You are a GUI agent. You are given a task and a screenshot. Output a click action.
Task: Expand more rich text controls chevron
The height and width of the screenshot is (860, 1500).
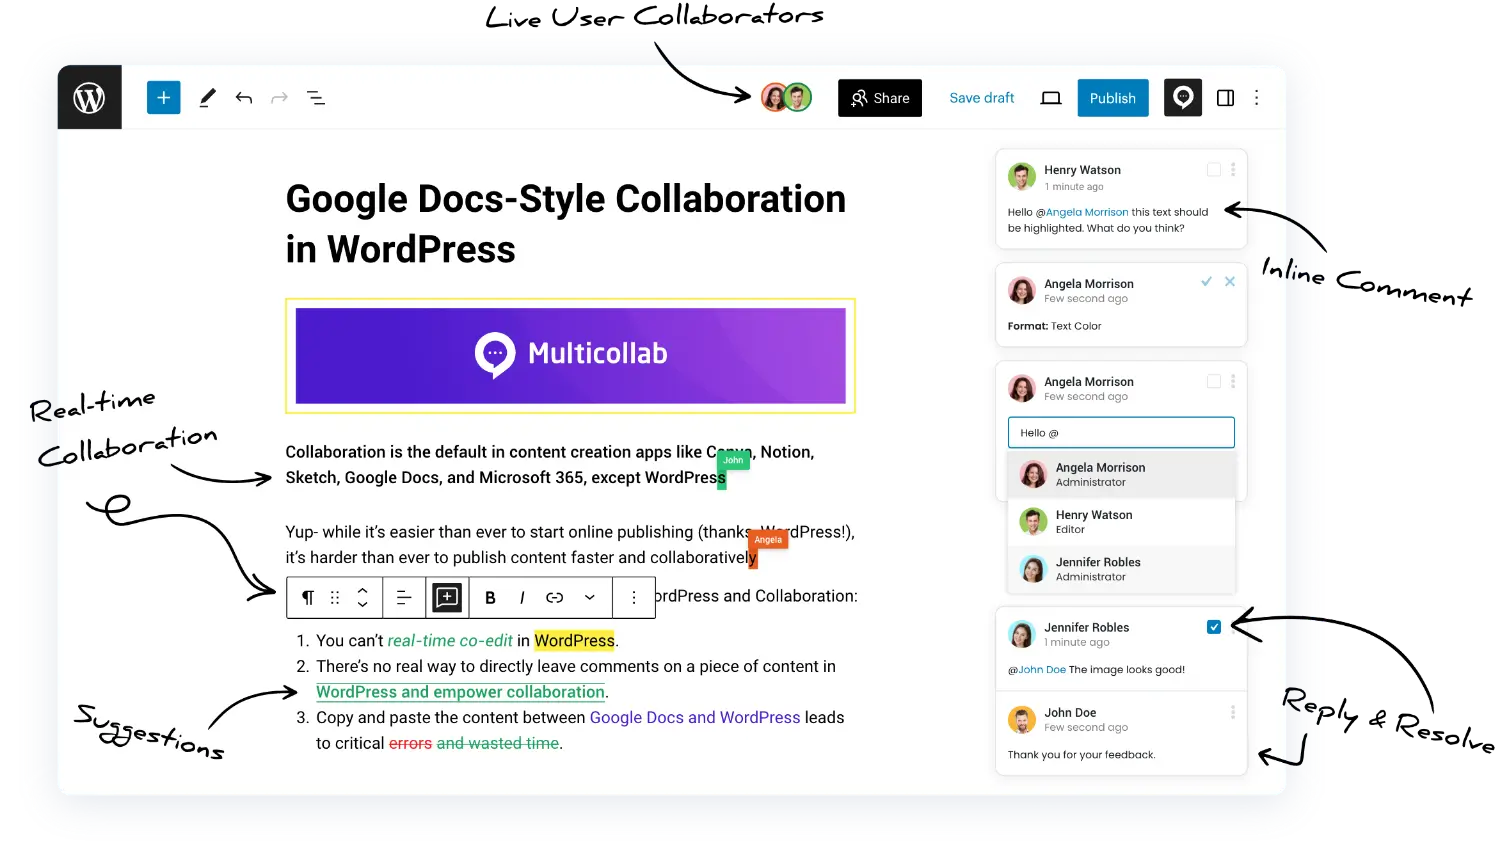(x=590, y=597)
